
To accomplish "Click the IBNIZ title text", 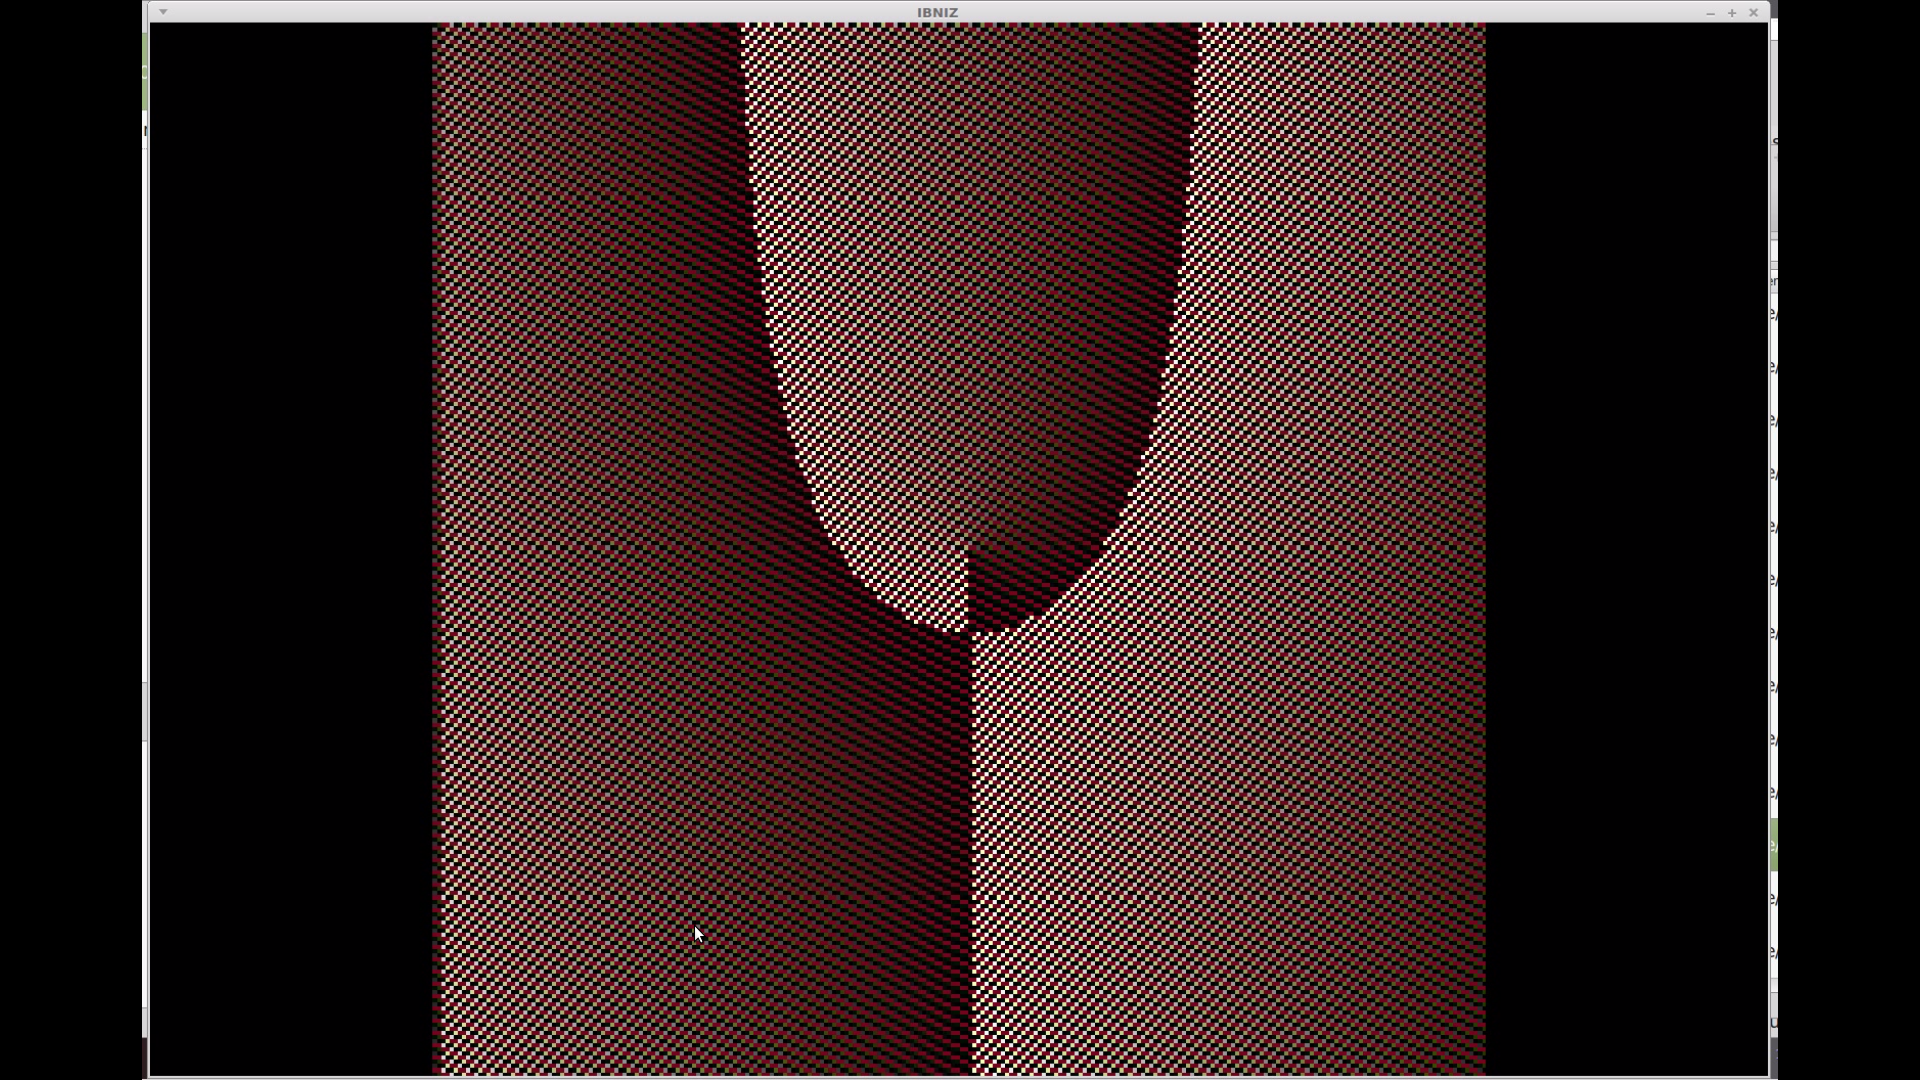I will pos(937,13).
